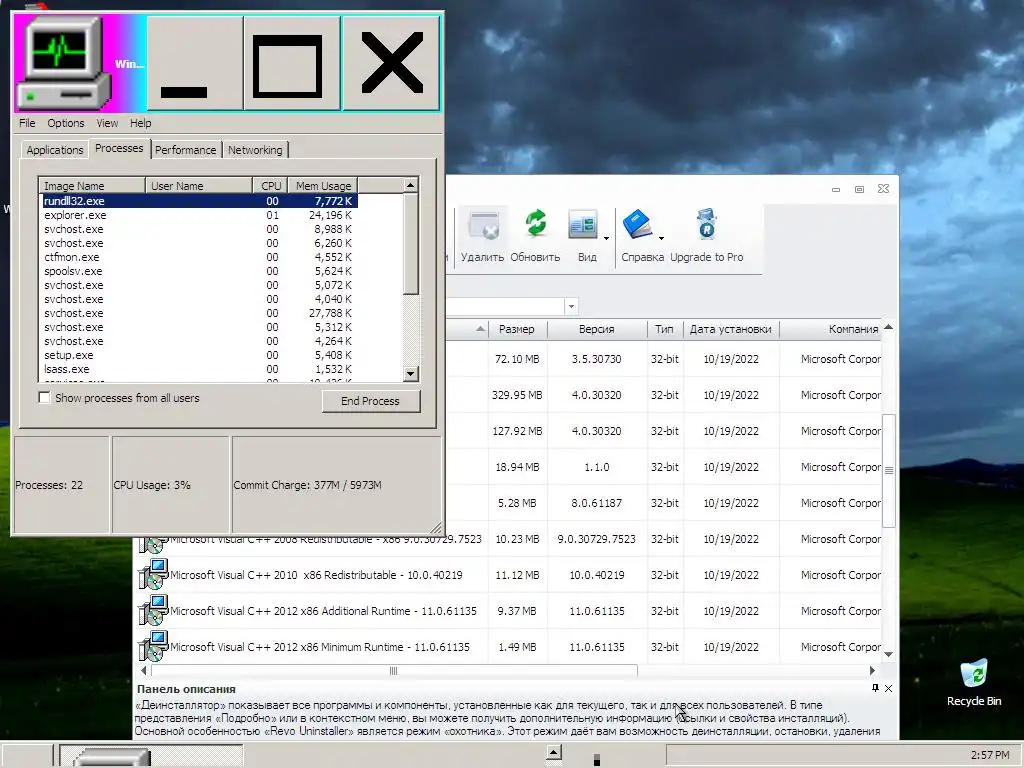
Task: Pin the Панель описания panel
Action: [875, 688]
